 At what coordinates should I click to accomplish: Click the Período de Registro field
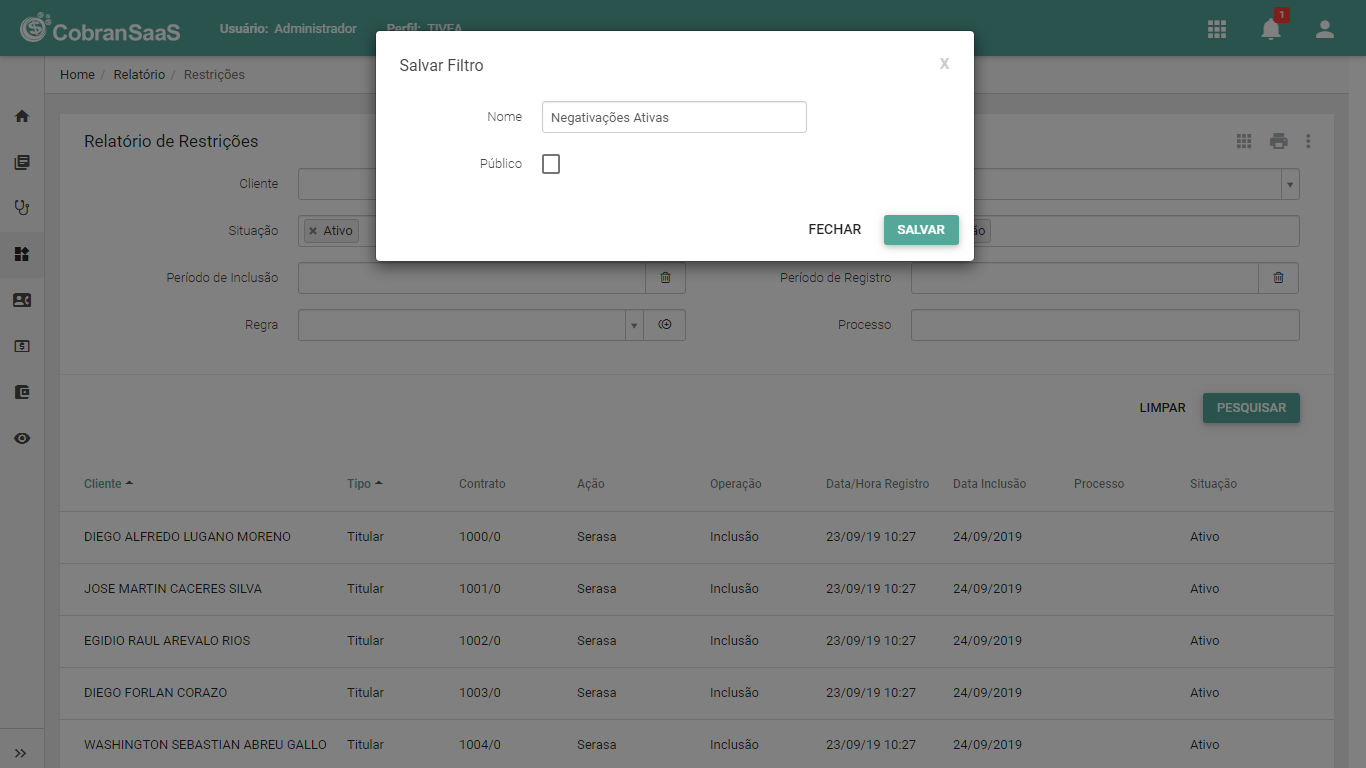click(x=1084, y=278)
